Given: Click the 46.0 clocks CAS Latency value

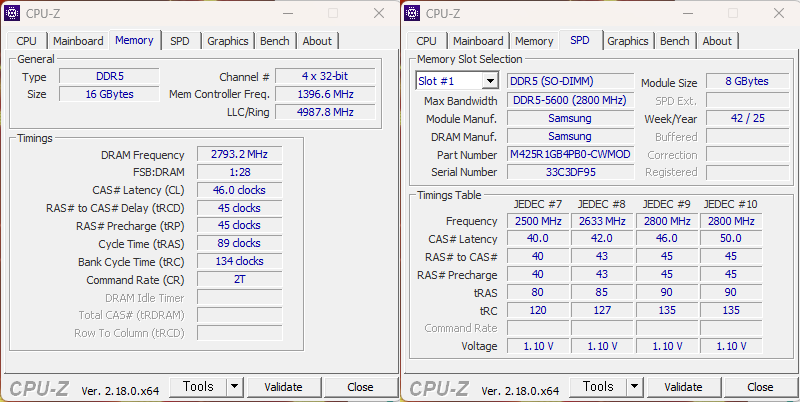Looking at the screenshot, I should click(x=239, y=190).
